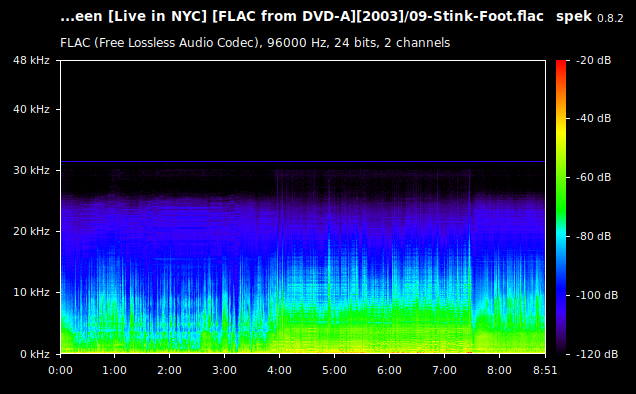Click the '-40 dB' scale label
Screen dimensions: 636x394
[x=593, y=118]
